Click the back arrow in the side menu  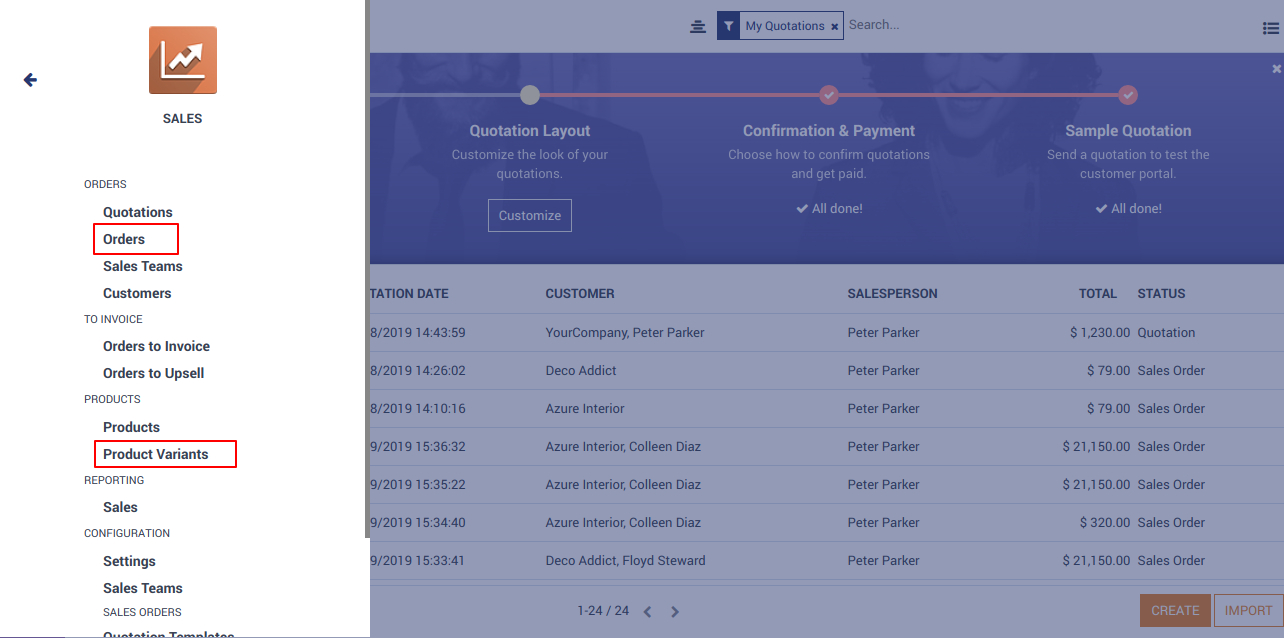[x=30, y=80]
